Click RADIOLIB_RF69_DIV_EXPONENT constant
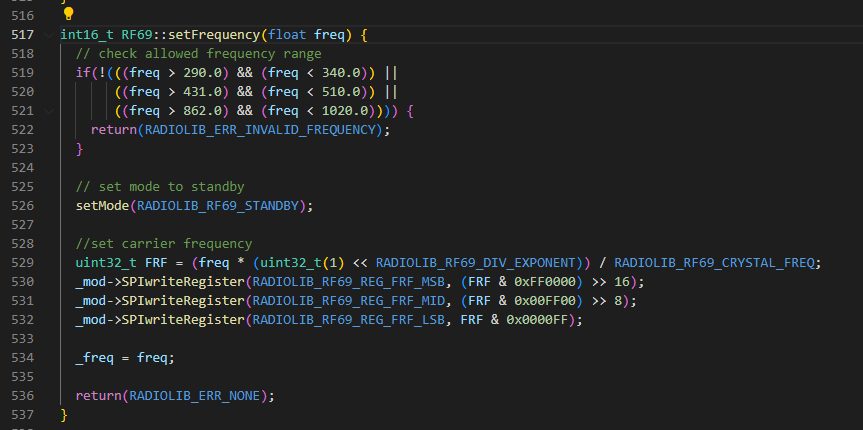863x430 pixels. 476,262
